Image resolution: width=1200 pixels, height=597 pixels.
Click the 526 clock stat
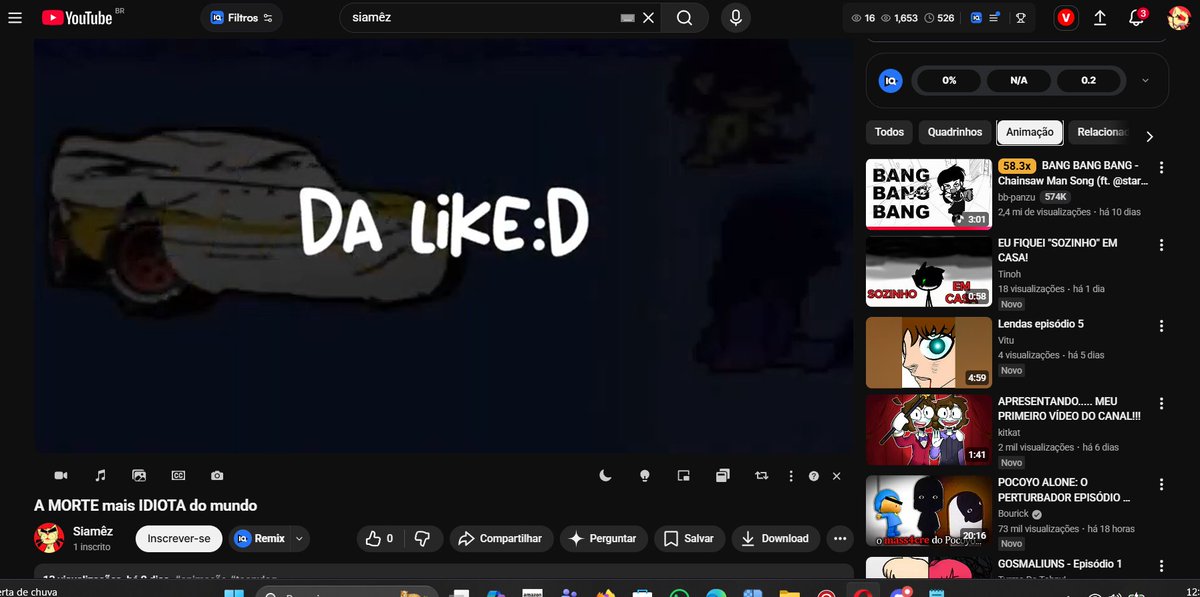(x=939, y=18)
